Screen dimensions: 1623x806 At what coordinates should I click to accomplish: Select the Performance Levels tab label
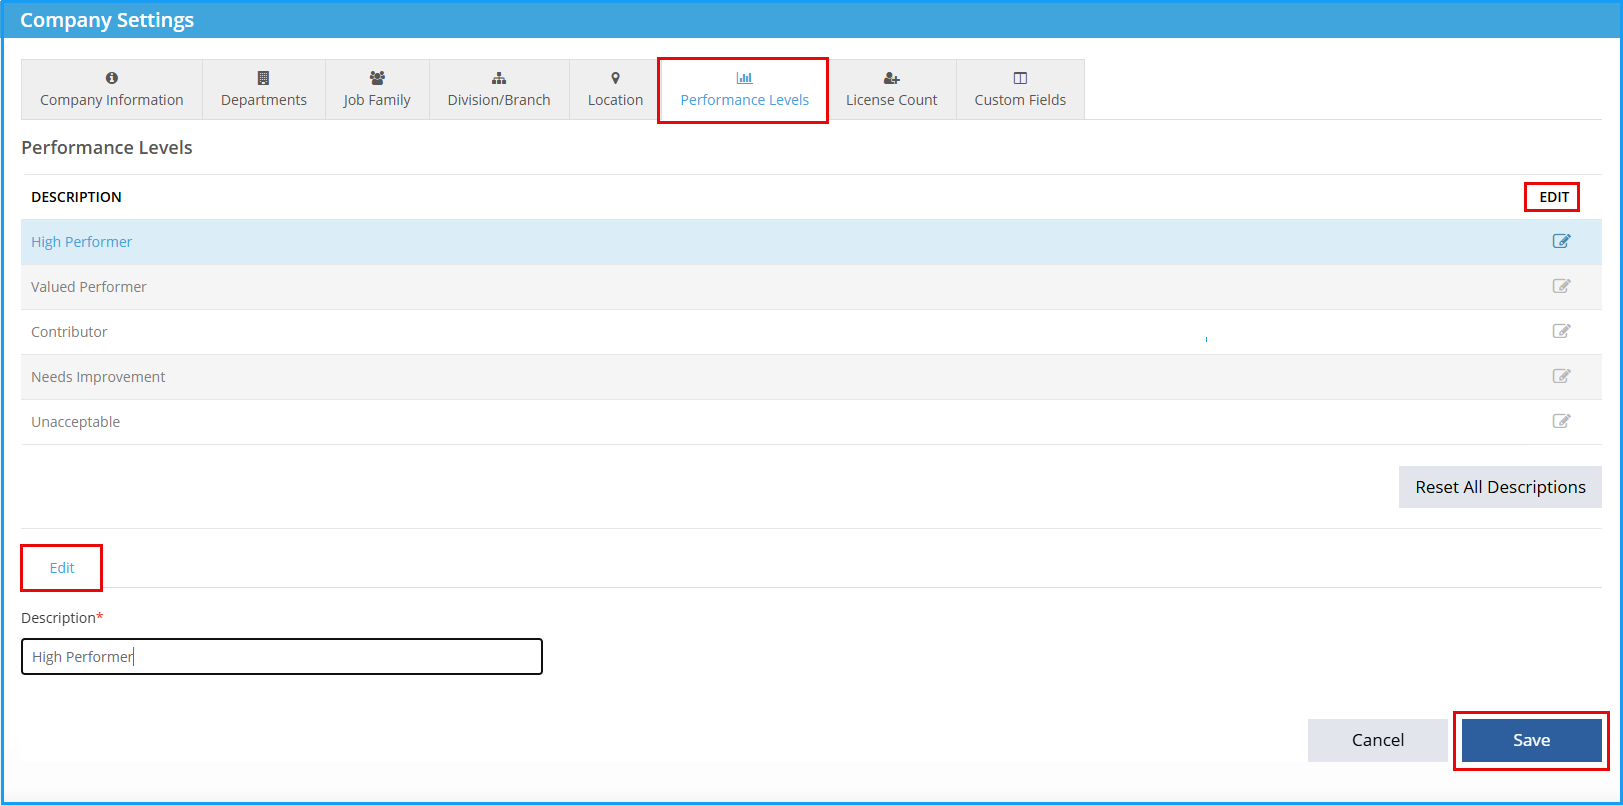745,100
